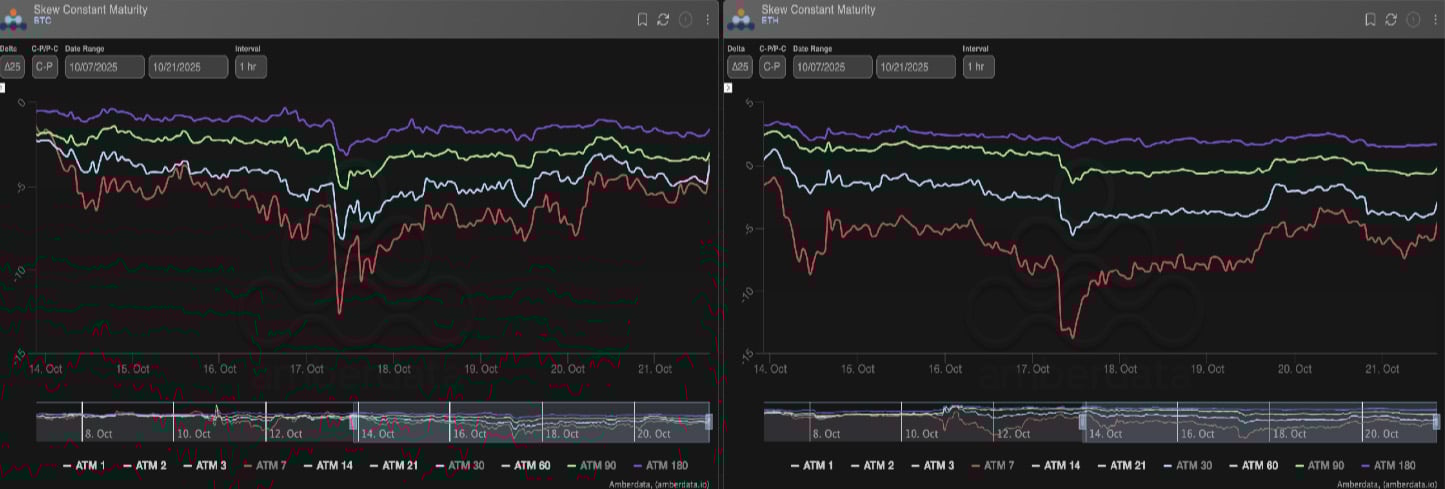Open the three-dot menu on BTC chart
1445x489 pixels.
pos(707,19)
